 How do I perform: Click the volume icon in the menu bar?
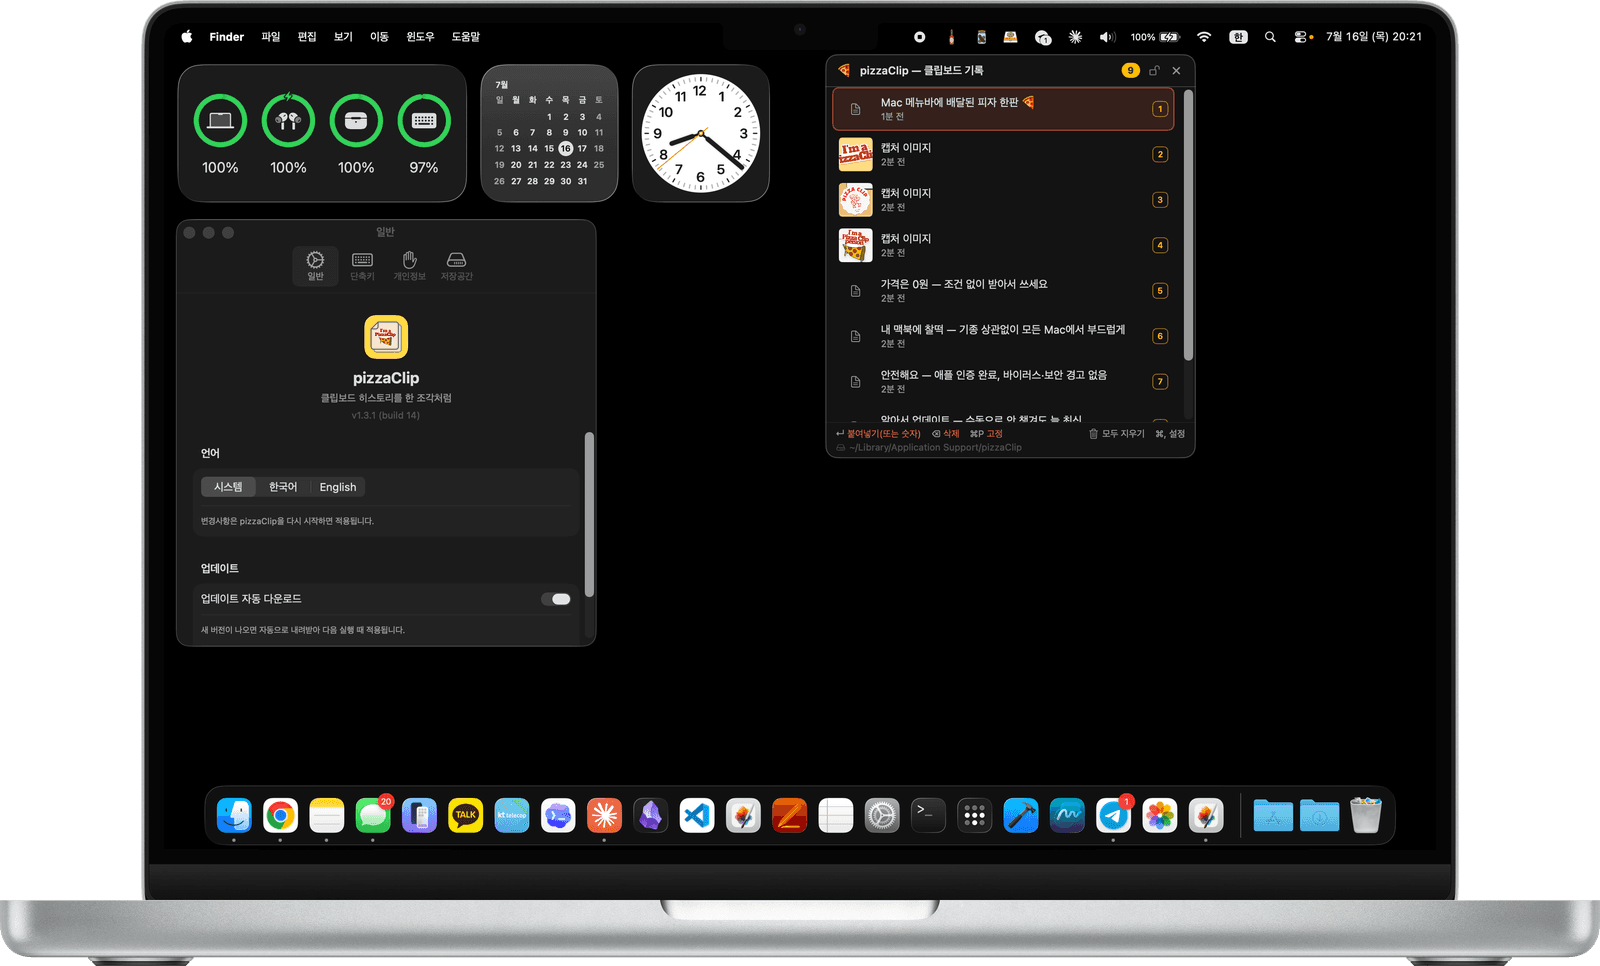[x=1107, y=37]
